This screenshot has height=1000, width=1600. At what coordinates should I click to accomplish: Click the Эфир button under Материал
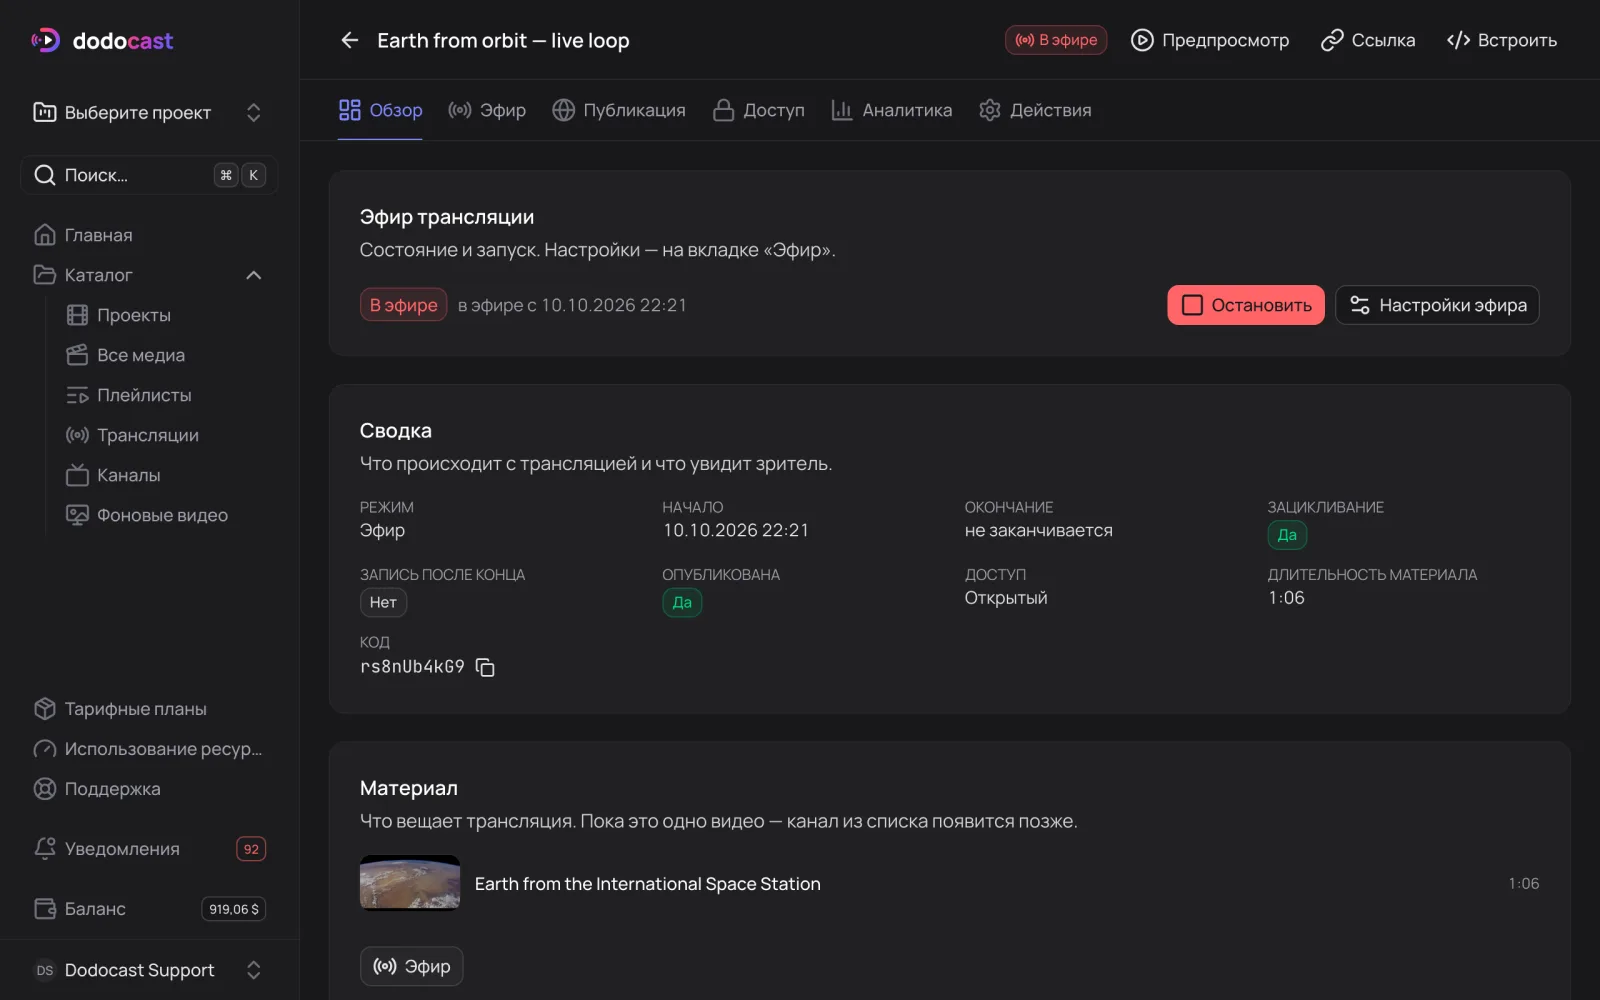pyautogui.click(x=412, y=966)
